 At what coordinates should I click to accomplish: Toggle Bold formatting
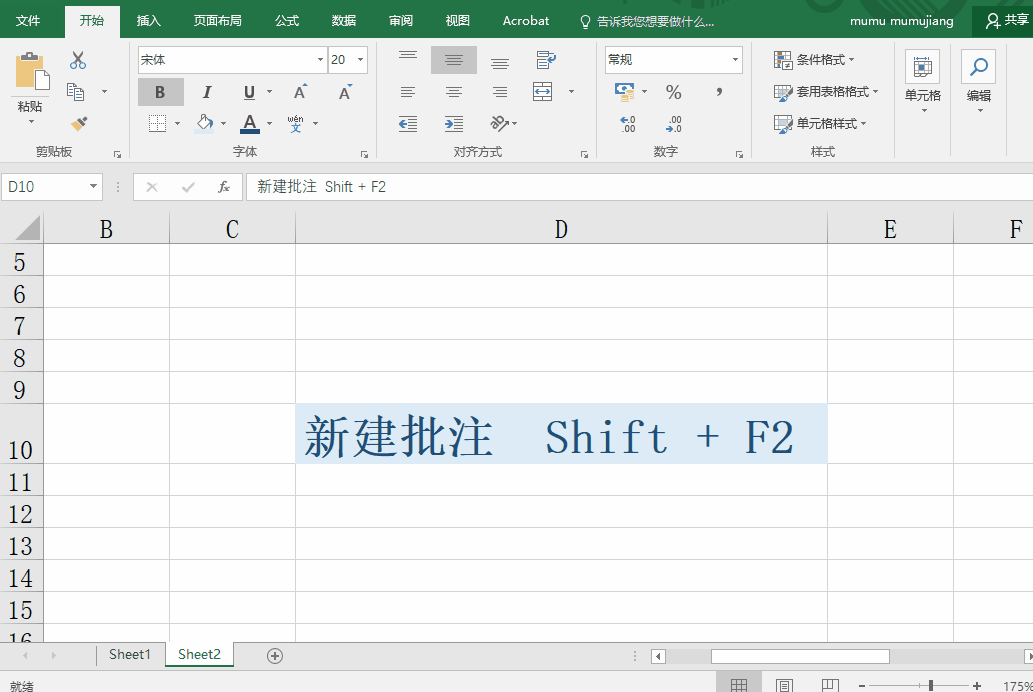coord(160,92)
